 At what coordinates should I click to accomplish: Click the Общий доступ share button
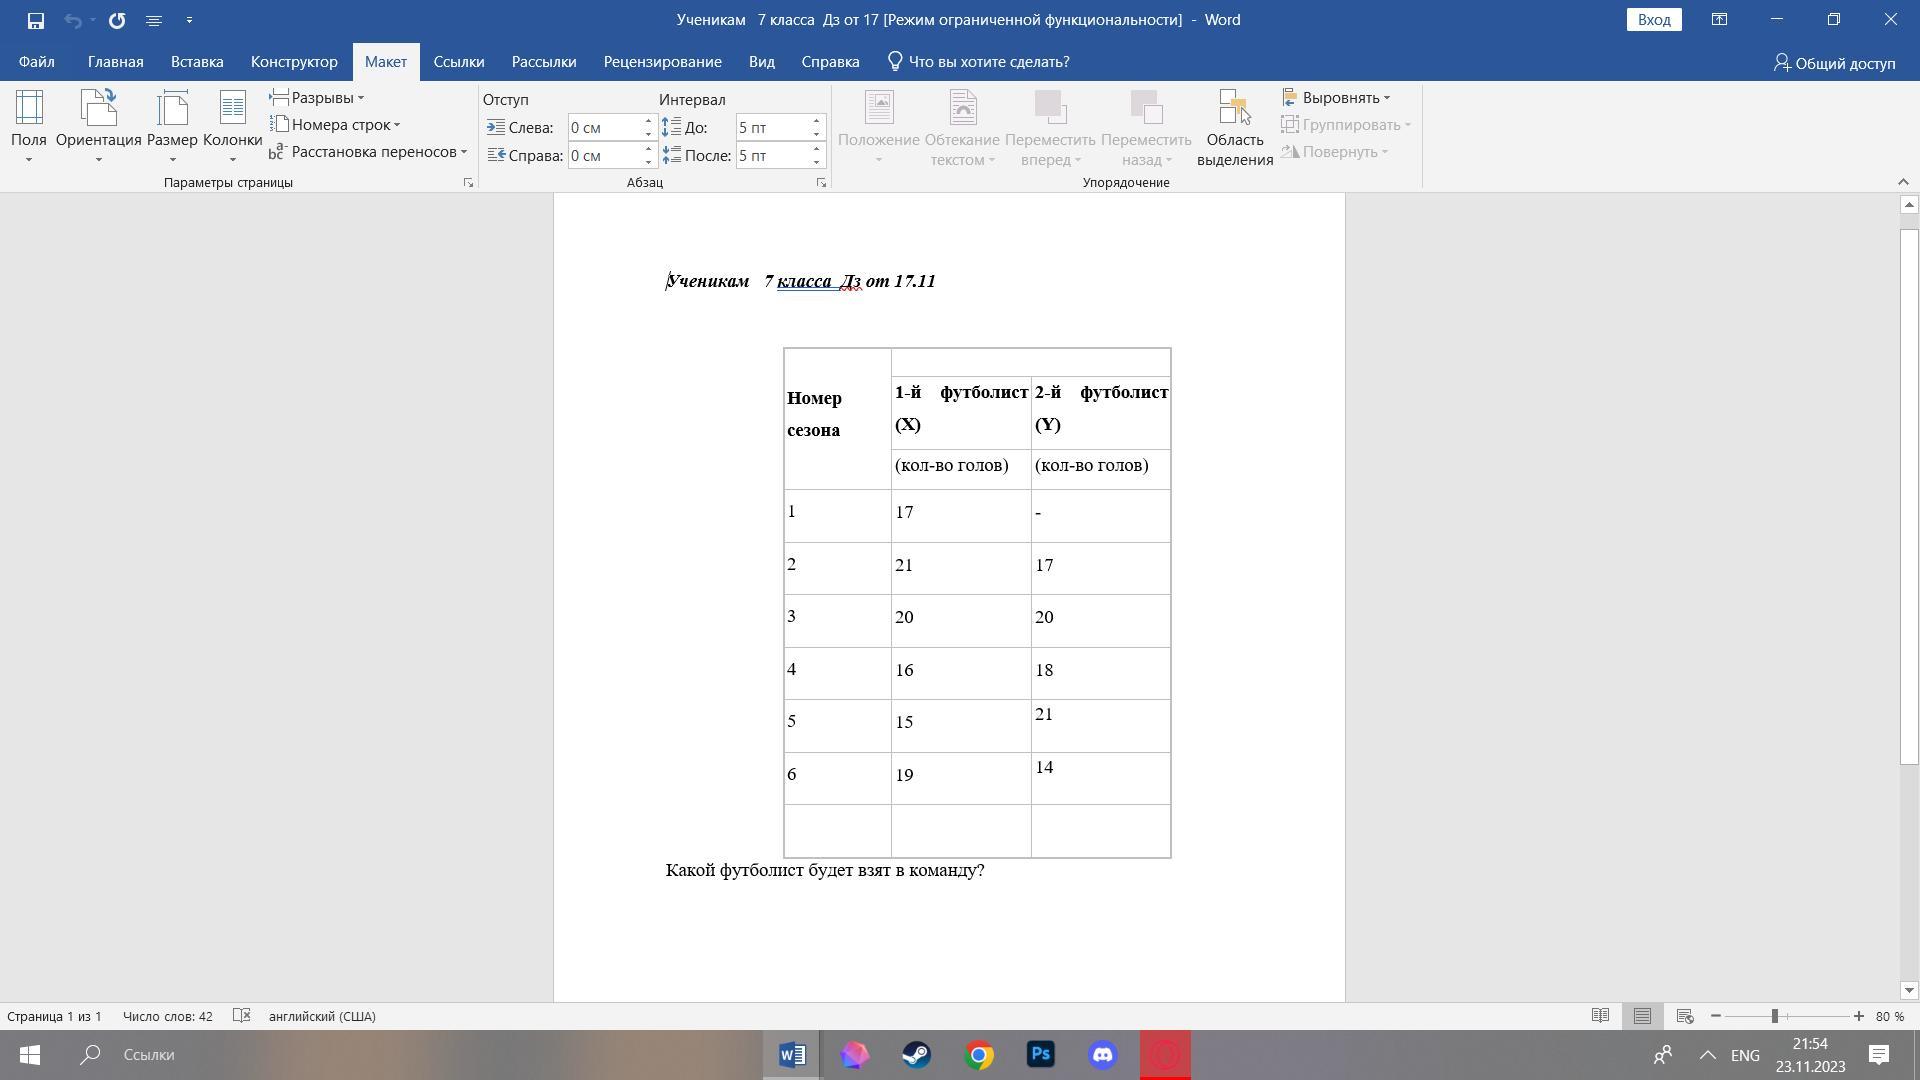tap(1834, 63)
